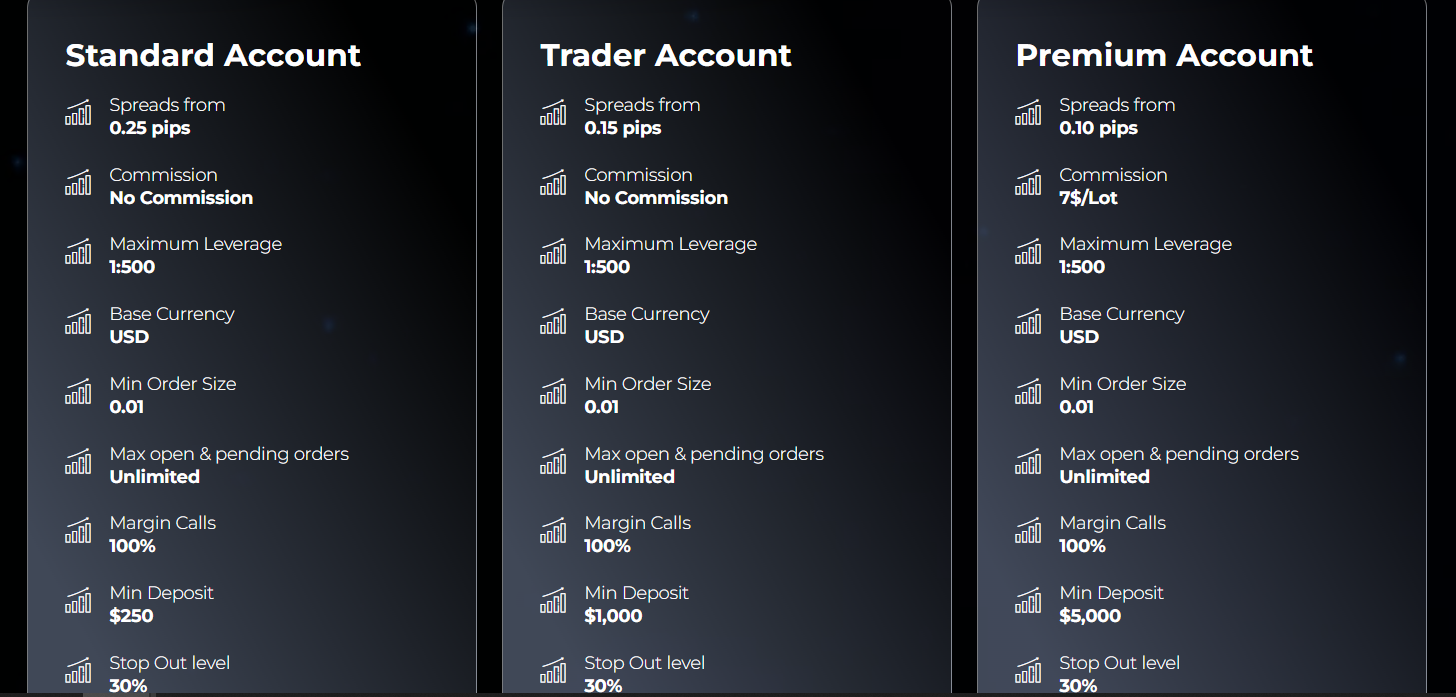Click chart icon beside Trader Max open & pending orders
1456x697 pixels.
553,462
